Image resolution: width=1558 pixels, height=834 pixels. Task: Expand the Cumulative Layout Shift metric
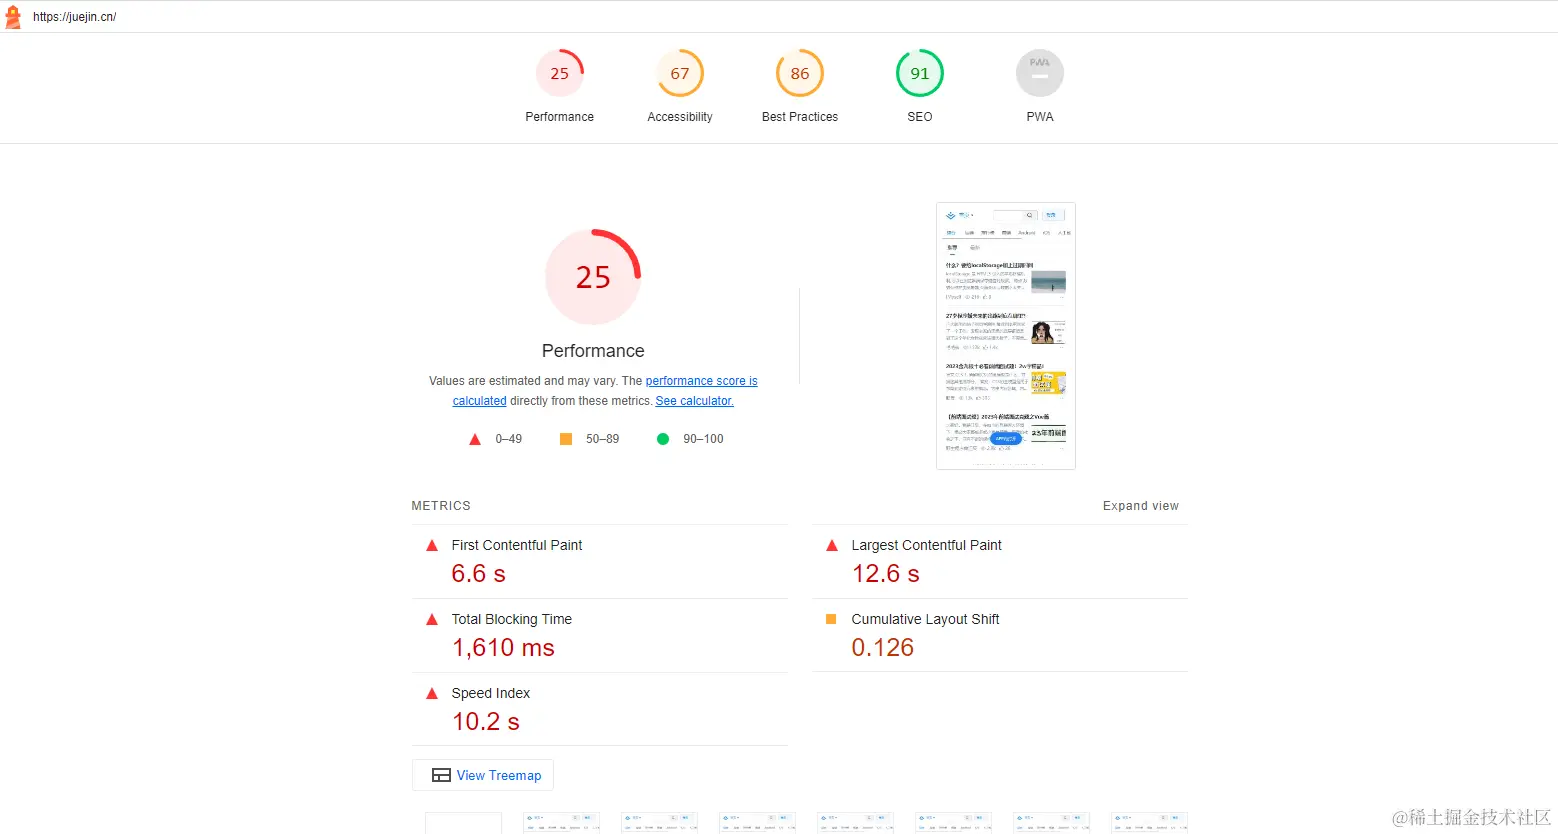tap(1000, 635)
